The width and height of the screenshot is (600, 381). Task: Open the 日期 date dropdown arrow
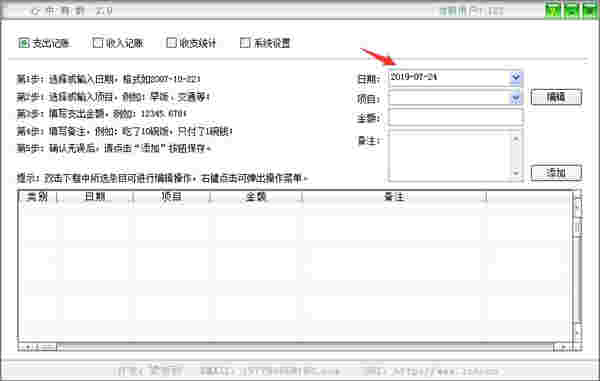pyautogui.click(x=515, y=77)
